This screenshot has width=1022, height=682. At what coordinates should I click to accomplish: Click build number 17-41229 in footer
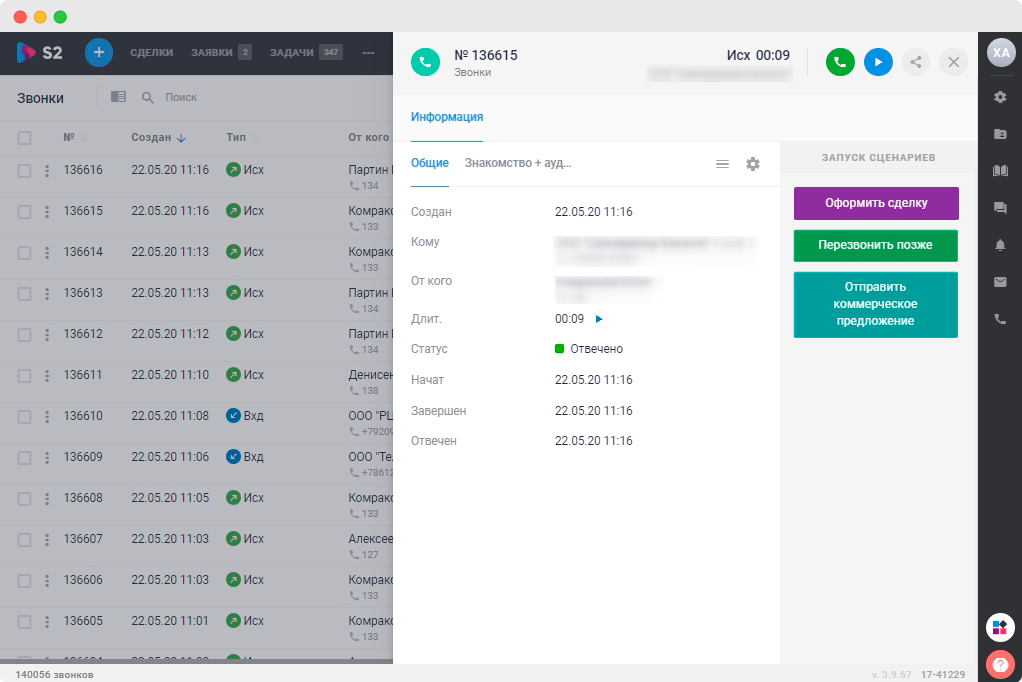tap(942, 675)
